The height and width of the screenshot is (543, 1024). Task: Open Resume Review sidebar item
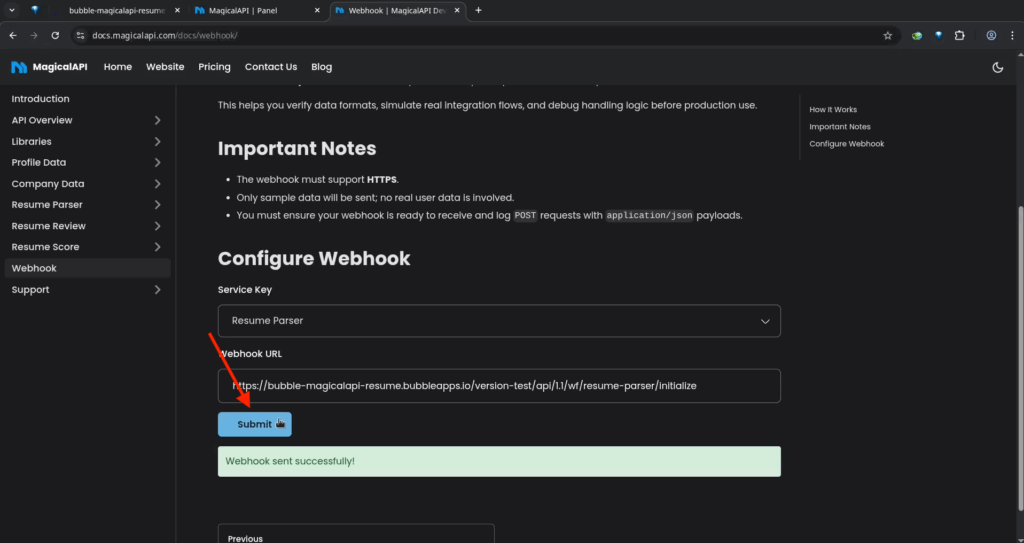pyautogui.click(x=48, y=225)
